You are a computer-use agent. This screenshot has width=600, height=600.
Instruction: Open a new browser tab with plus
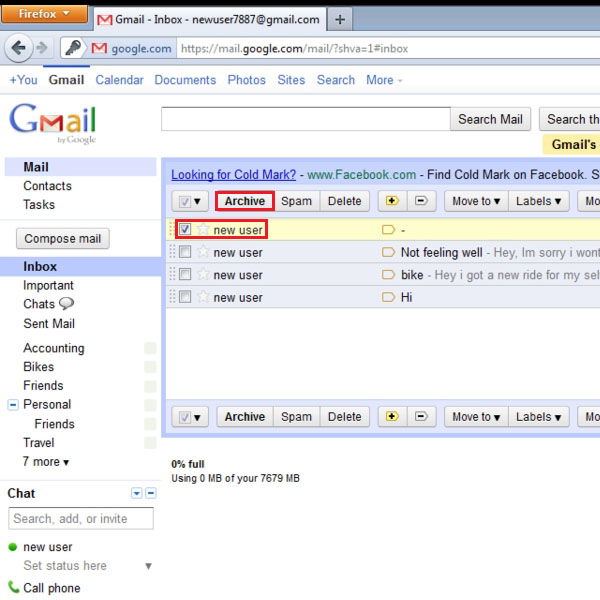click(x=340, y=20)
